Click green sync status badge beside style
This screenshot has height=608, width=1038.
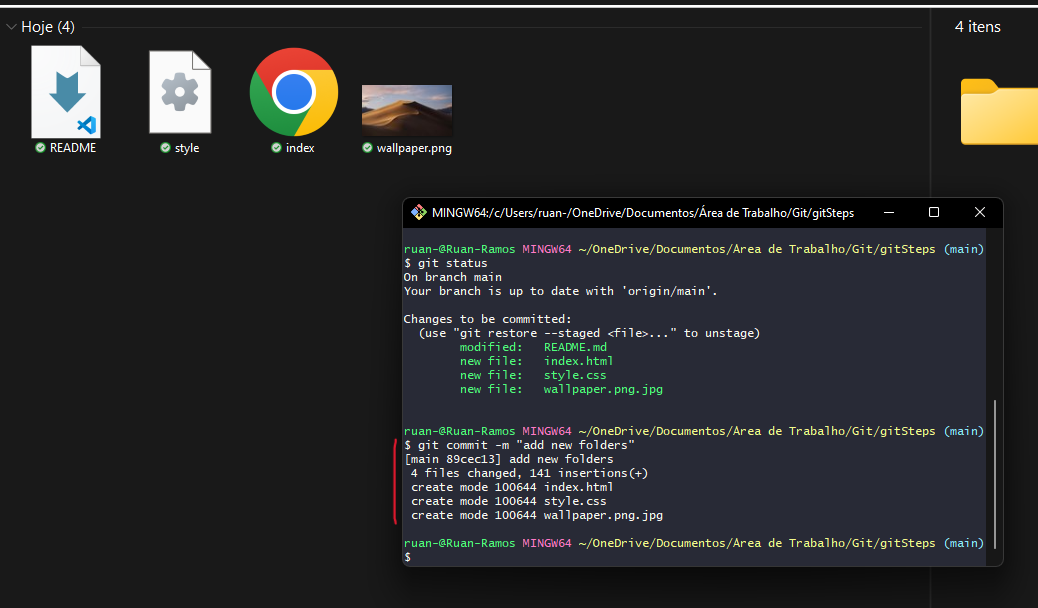pyautogui.click(x=165, y=148)
